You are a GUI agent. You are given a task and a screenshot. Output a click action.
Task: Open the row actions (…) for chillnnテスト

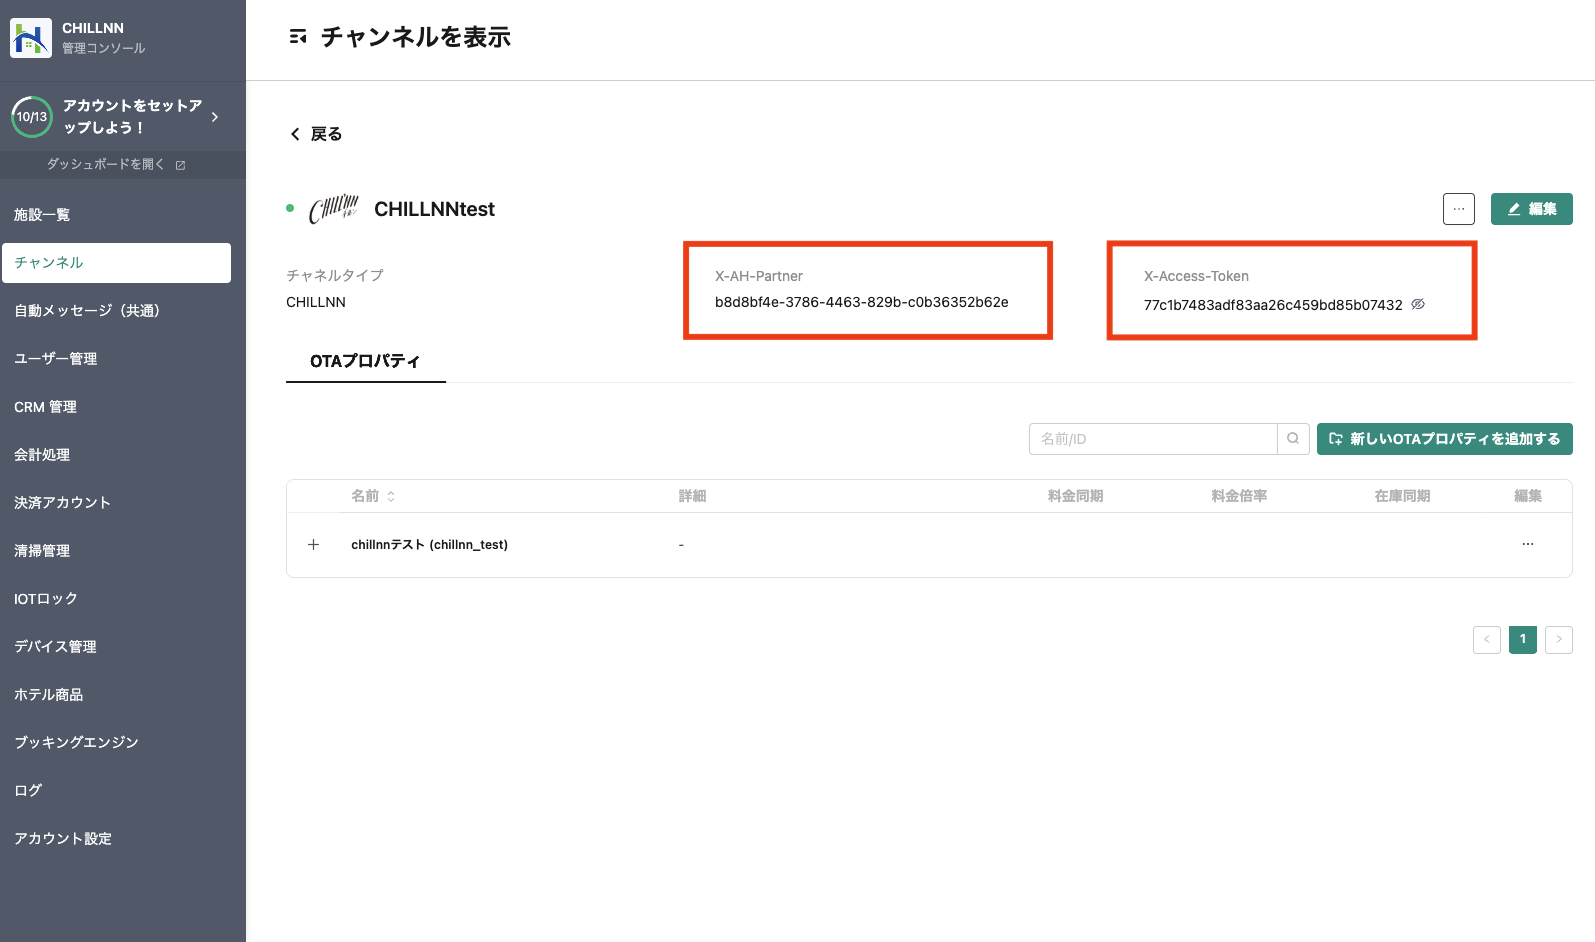1527,545
